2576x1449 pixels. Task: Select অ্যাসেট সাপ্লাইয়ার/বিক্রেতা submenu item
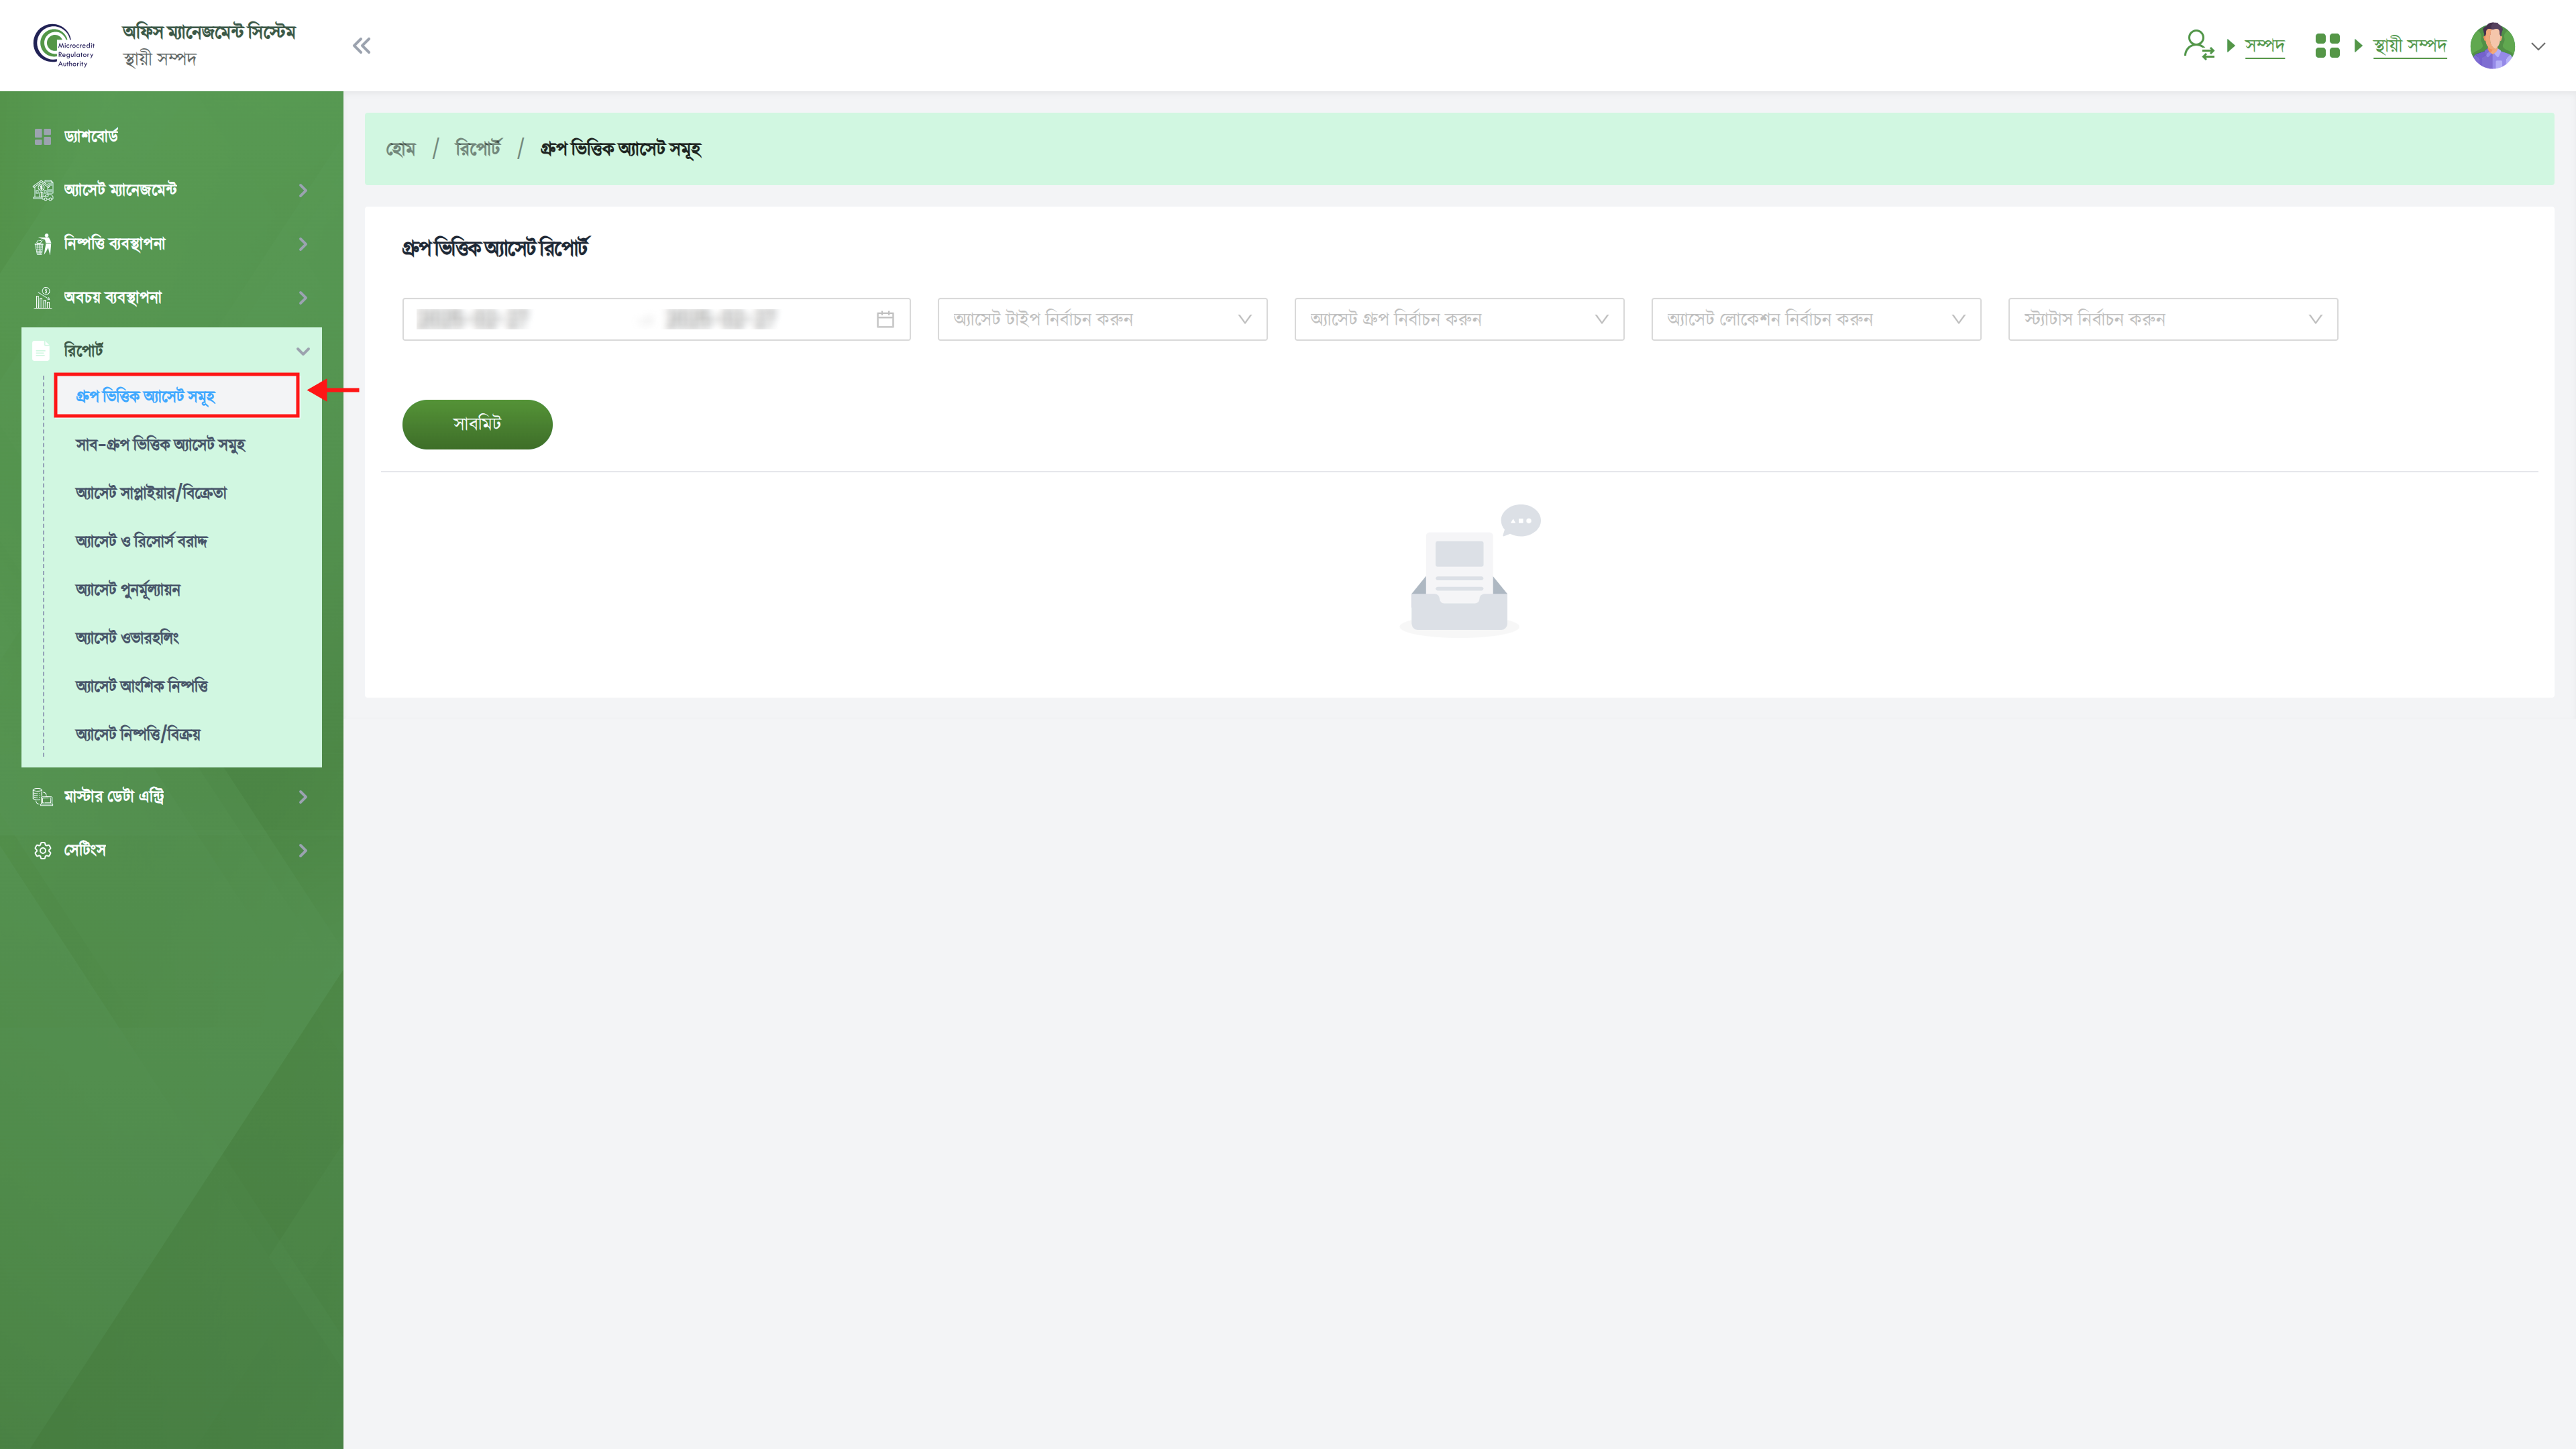click(x=151, y=493)
